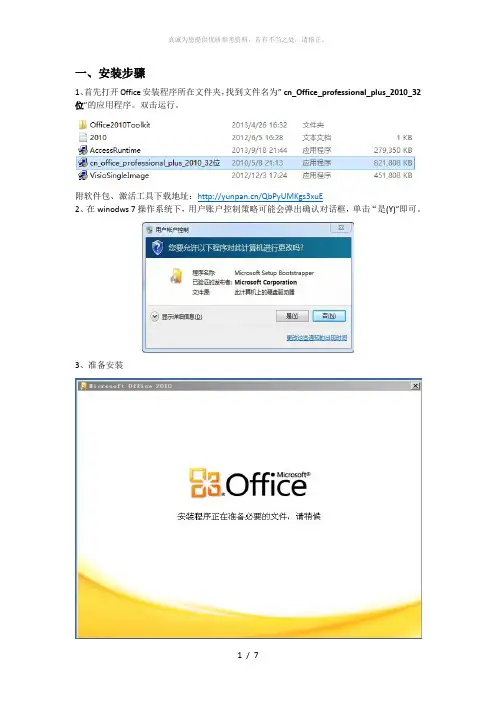Click the VisioSingleImage installer icon
Screen dimensions: 496x702
(82, 175)
